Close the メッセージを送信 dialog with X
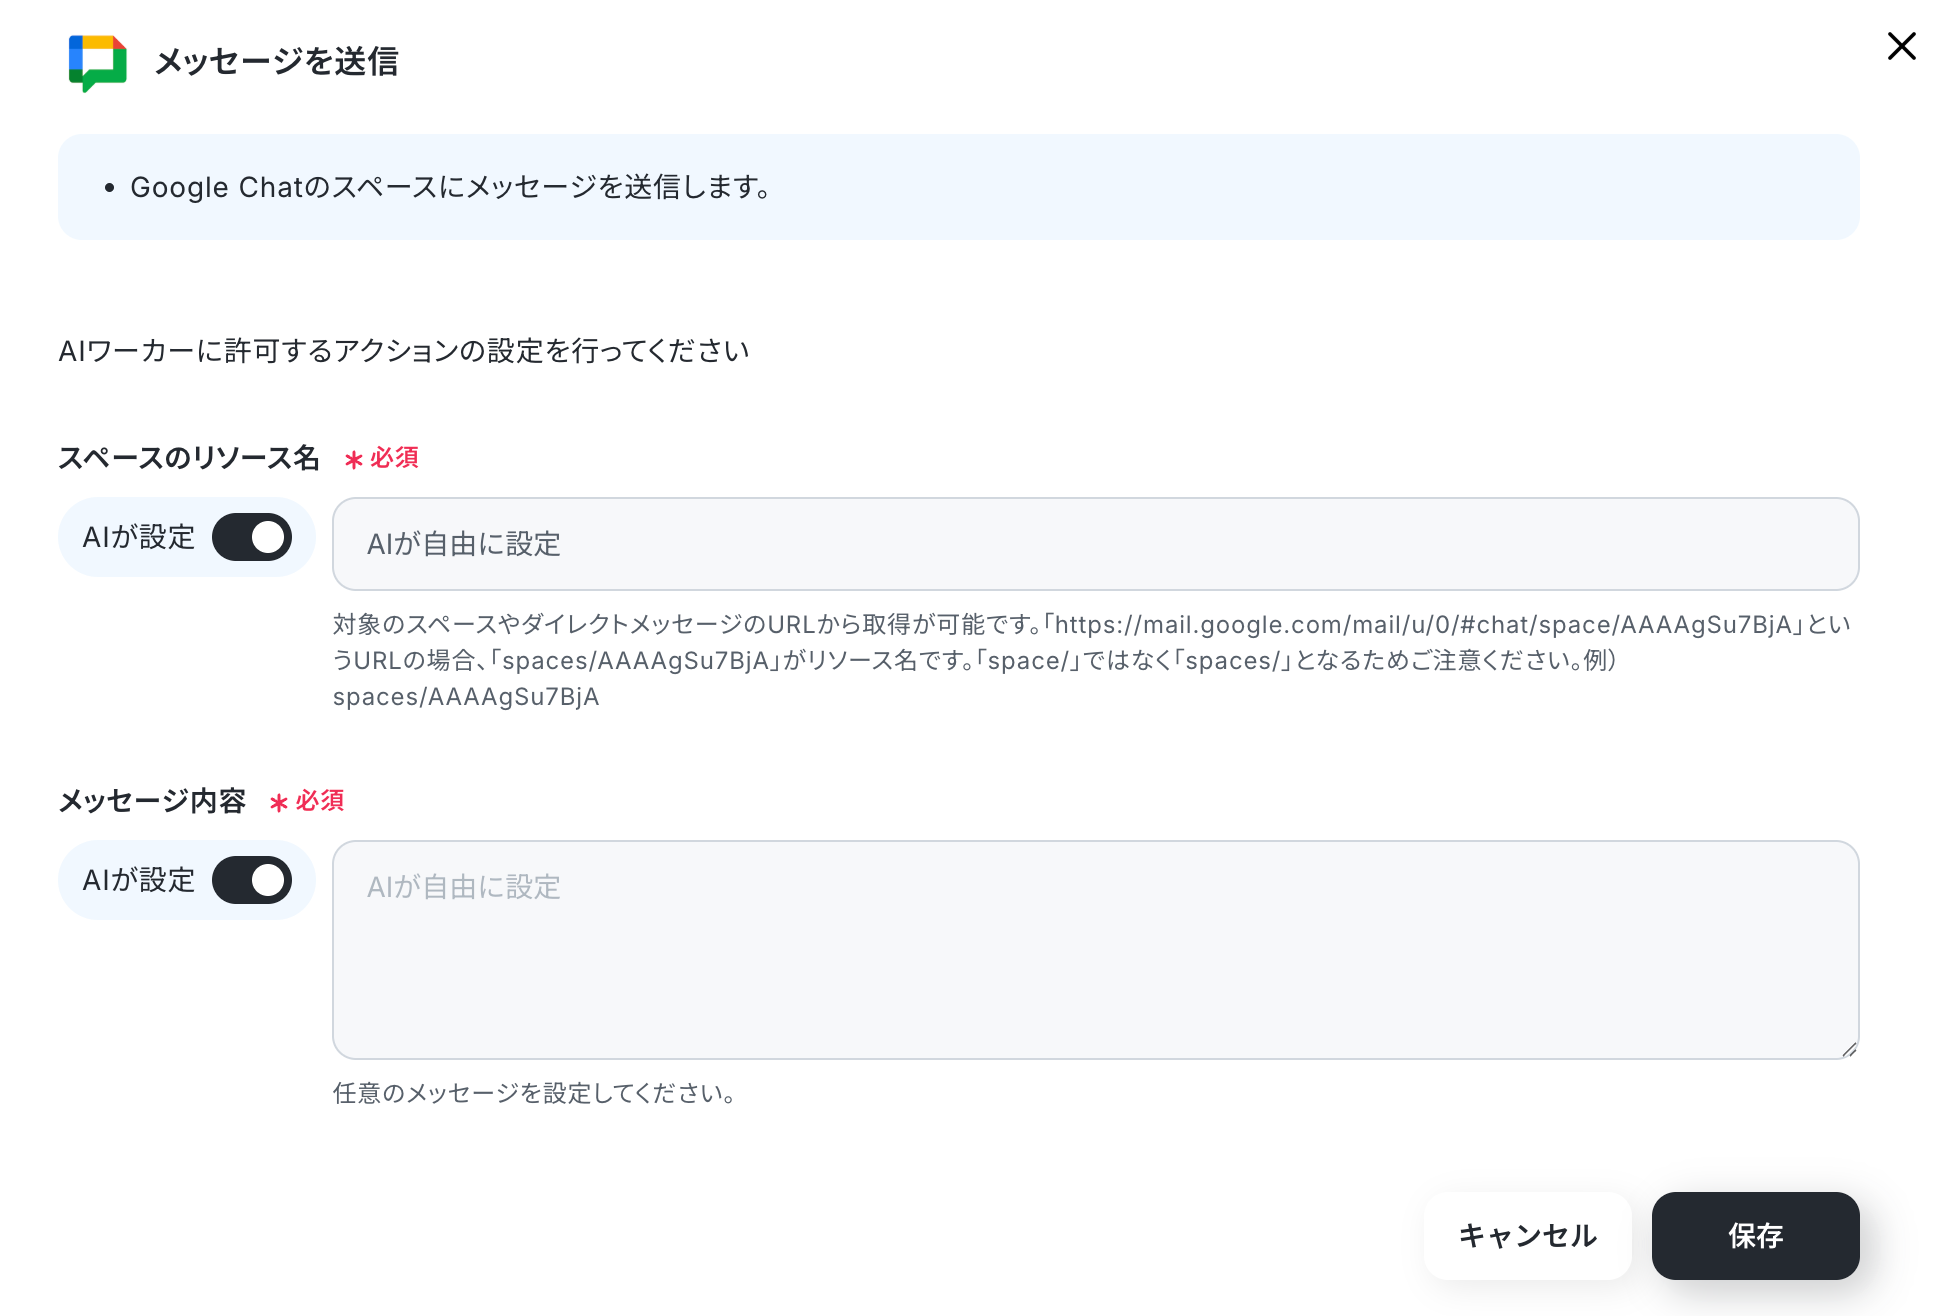The width and height of the screenshot is (1936, 1316). [x=1901, y=46]
